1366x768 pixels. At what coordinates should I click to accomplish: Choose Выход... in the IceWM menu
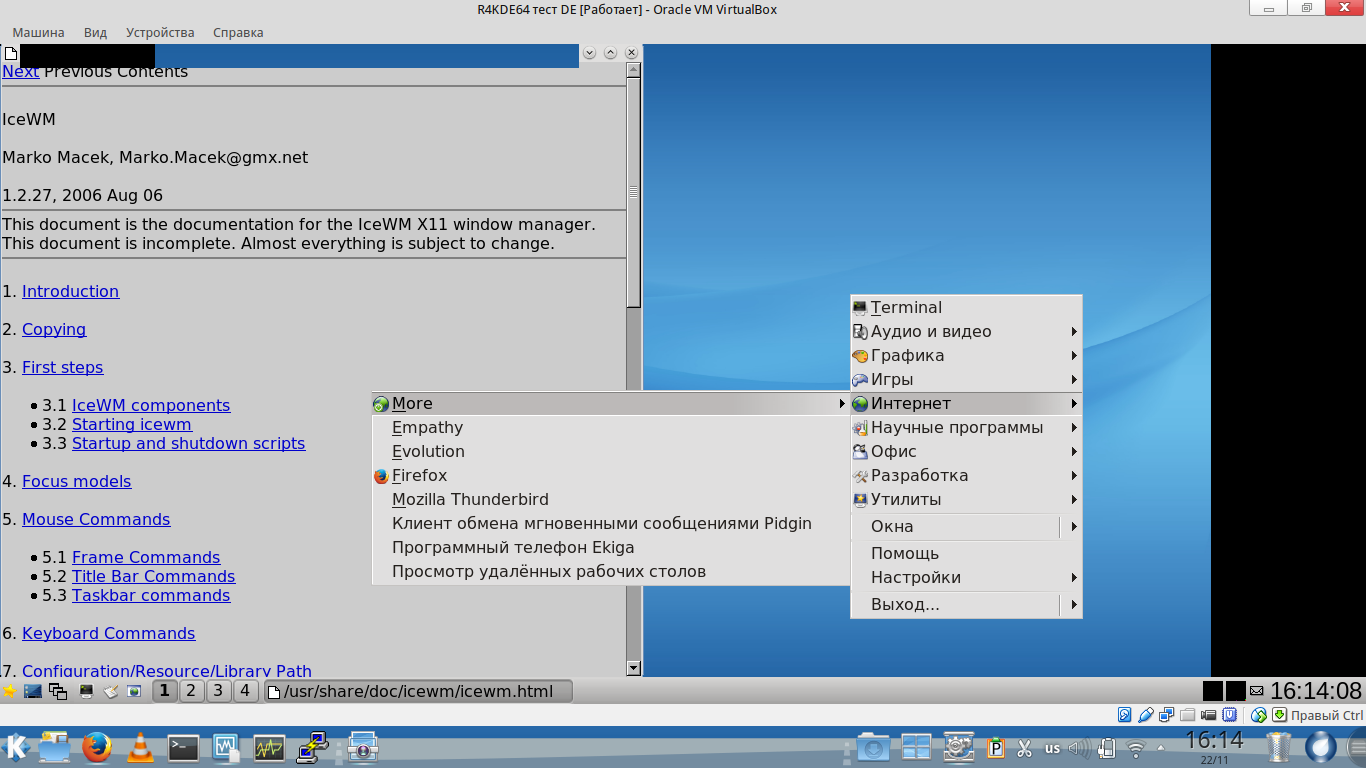tap(966, 605)
